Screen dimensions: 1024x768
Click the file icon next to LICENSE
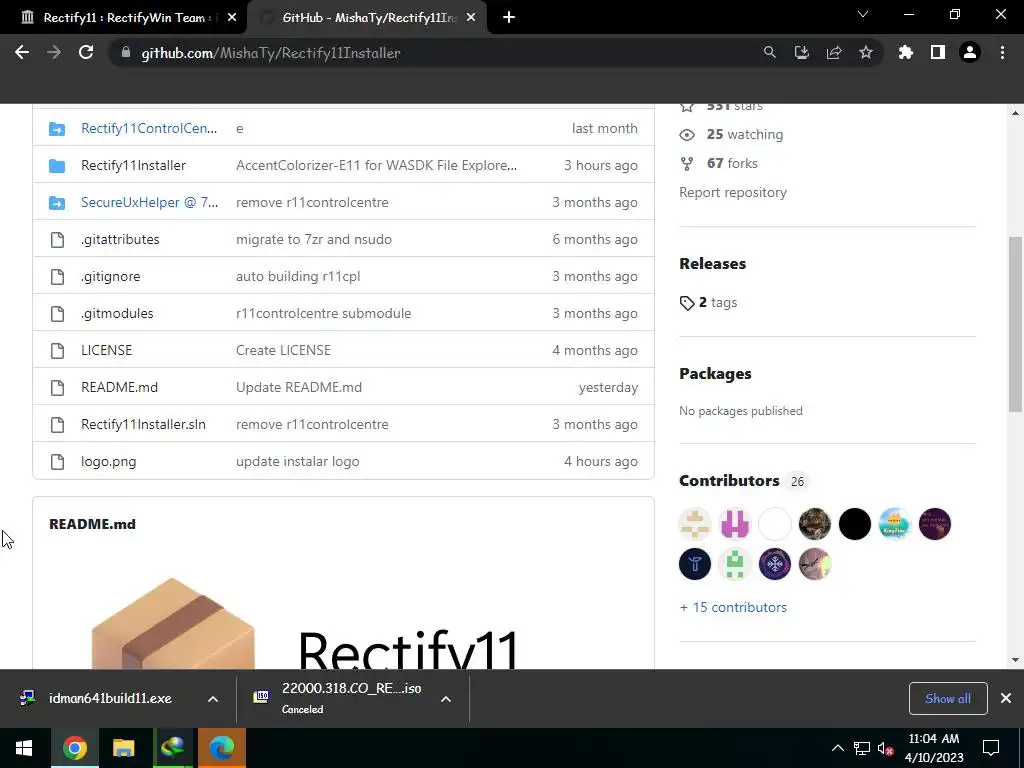[57, 351]
